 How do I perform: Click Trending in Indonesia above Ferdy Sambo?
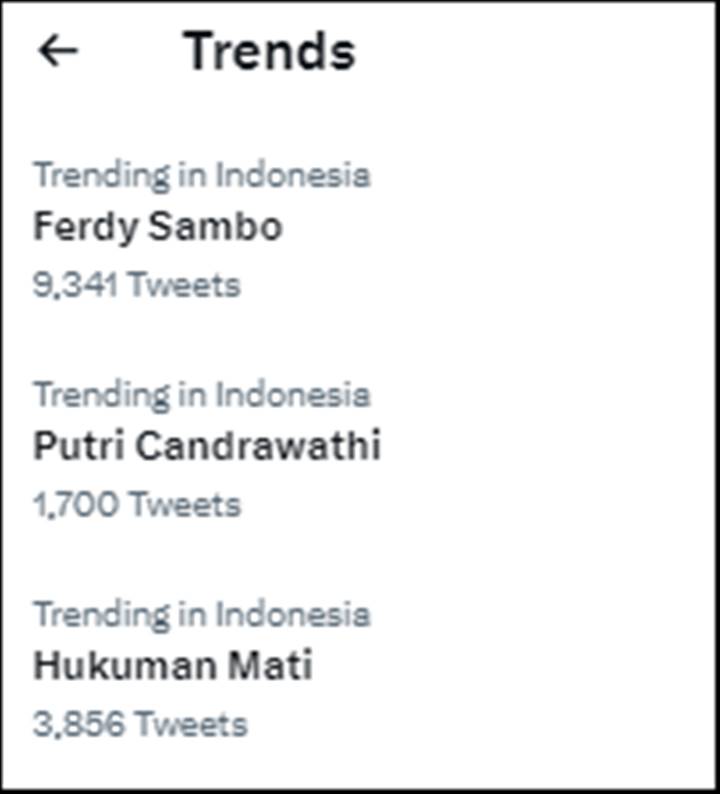coord(202,175)
